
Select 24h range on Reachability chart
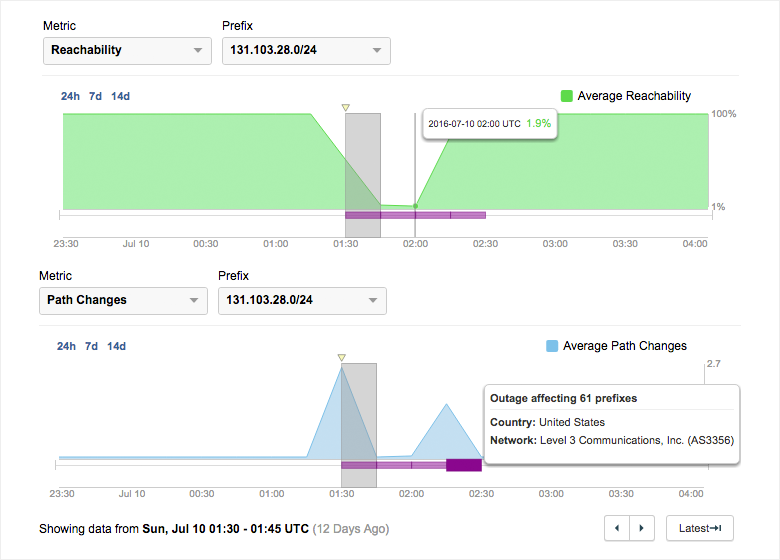pos(69,96)
